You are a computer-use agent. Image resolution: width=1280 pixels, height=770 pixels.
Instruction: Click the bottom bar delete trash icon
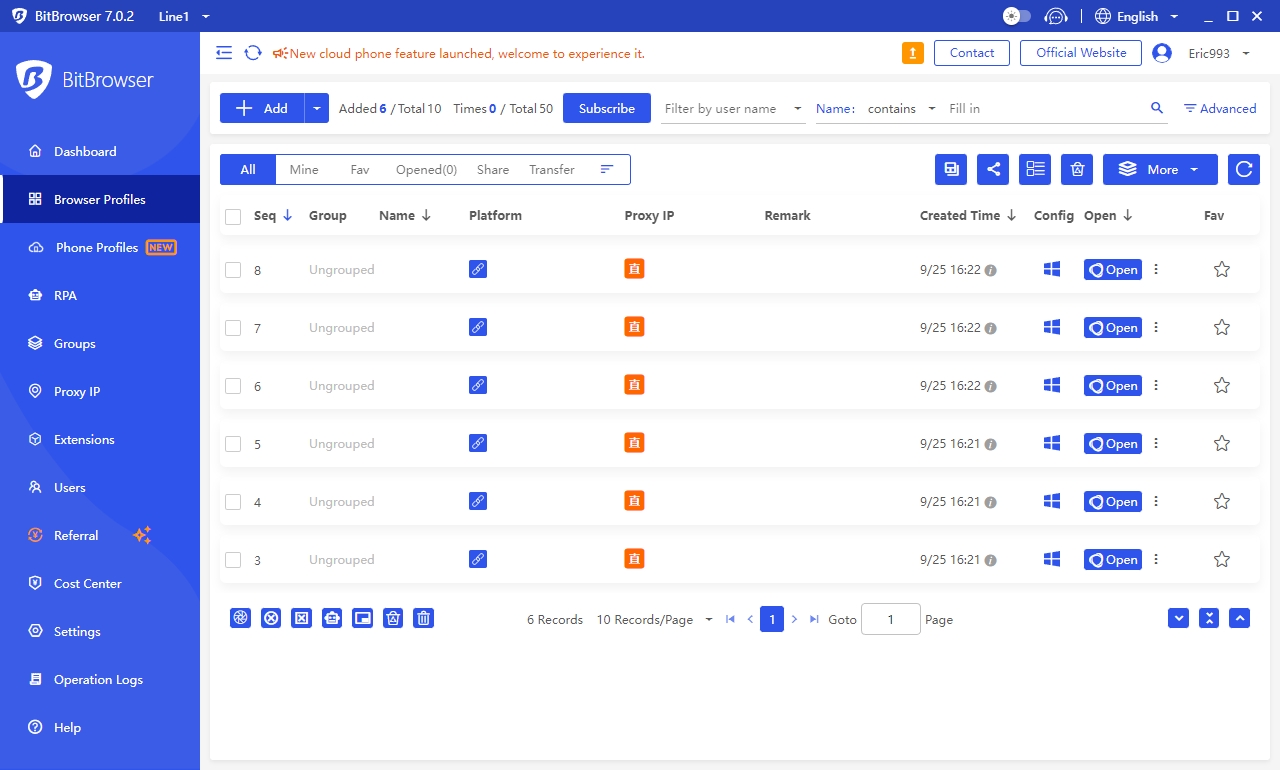click(424, 618)
